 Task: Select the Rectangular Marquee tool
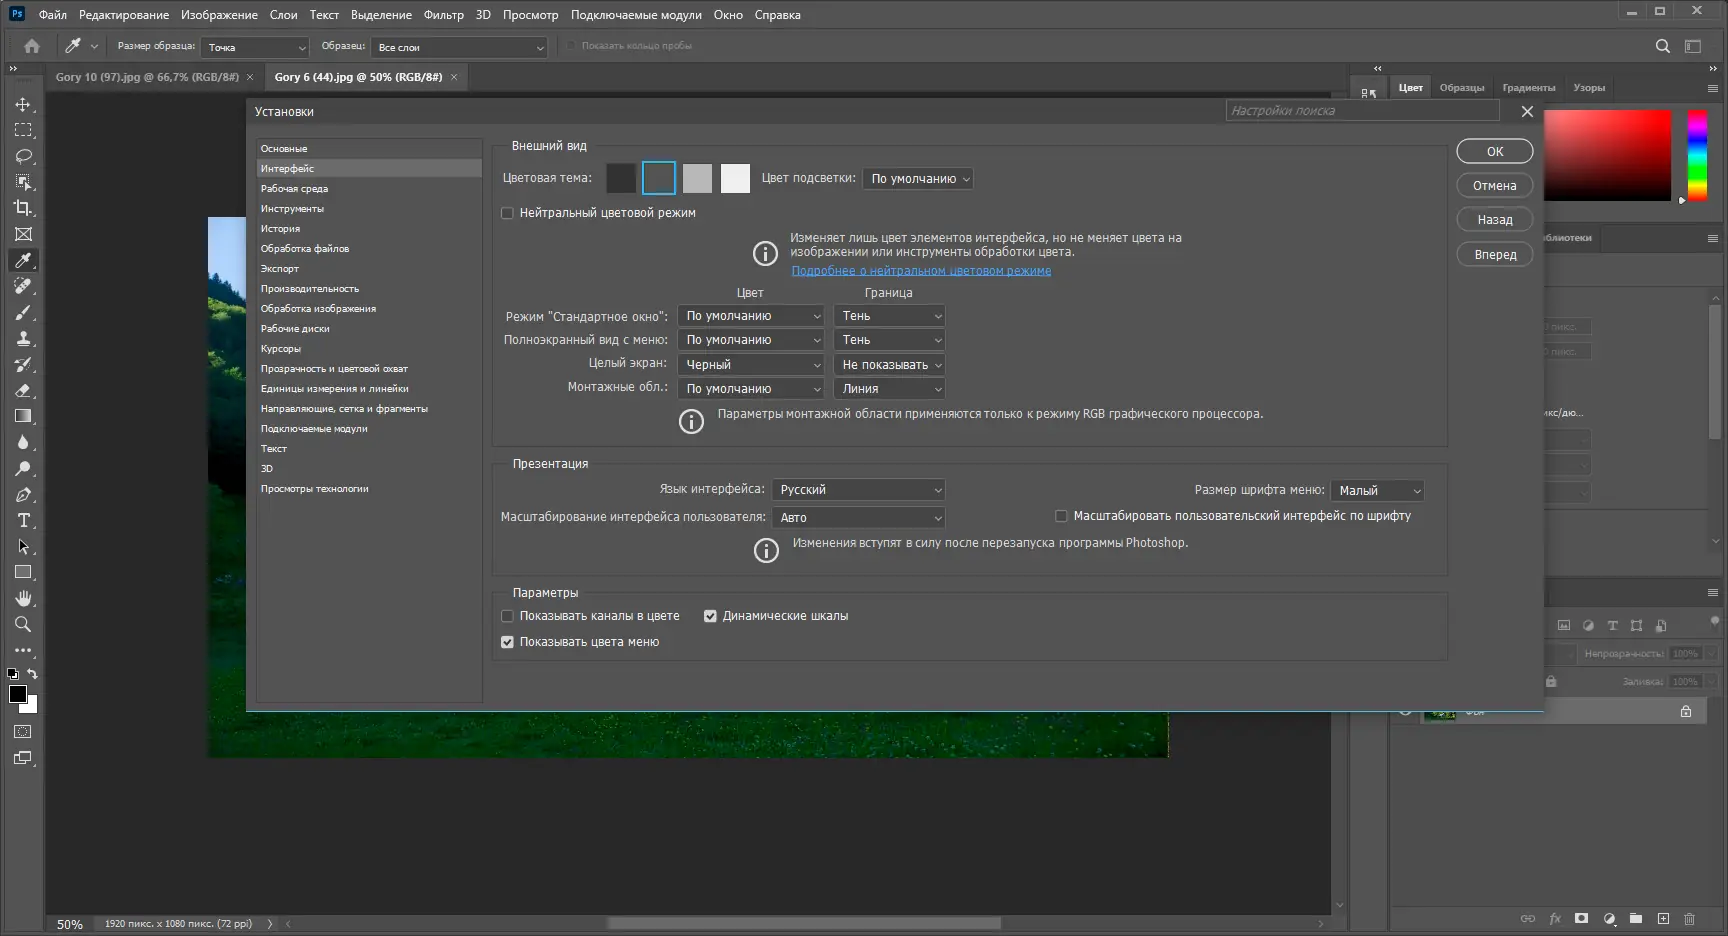click(x=23, y=130)
